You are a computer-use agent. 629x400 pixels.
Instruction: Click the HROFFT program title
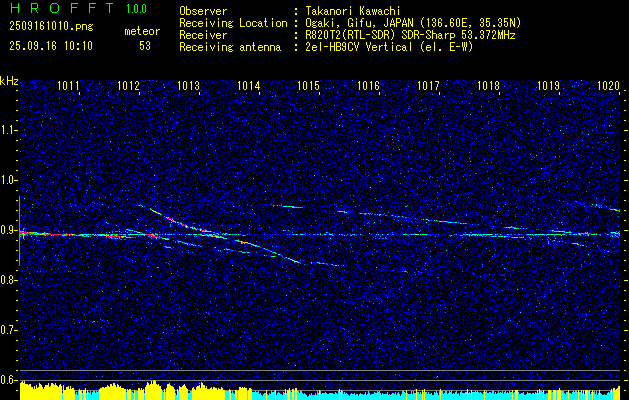tap(62, 8)
